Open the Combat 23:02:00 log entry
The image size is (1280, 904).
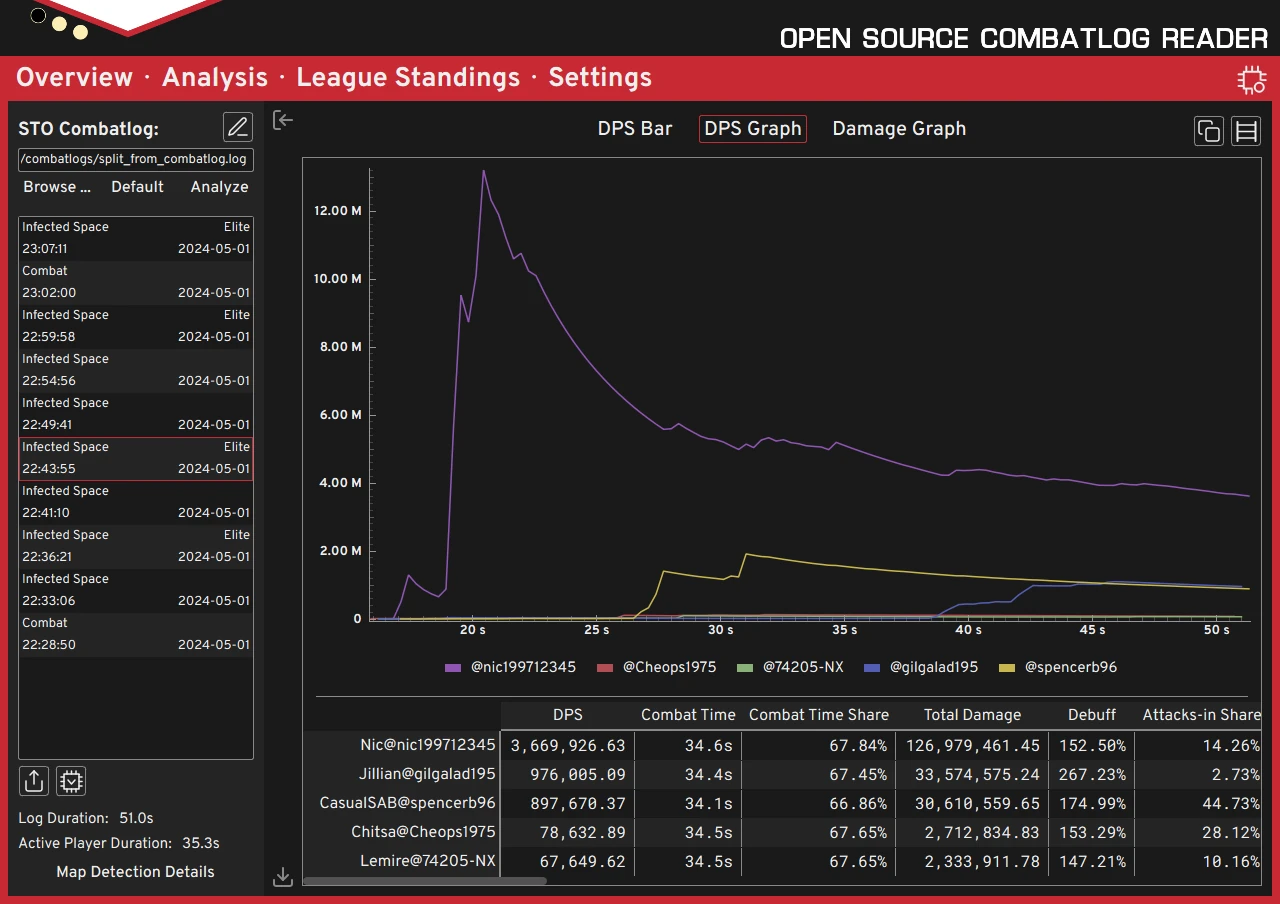coord(135,282)
